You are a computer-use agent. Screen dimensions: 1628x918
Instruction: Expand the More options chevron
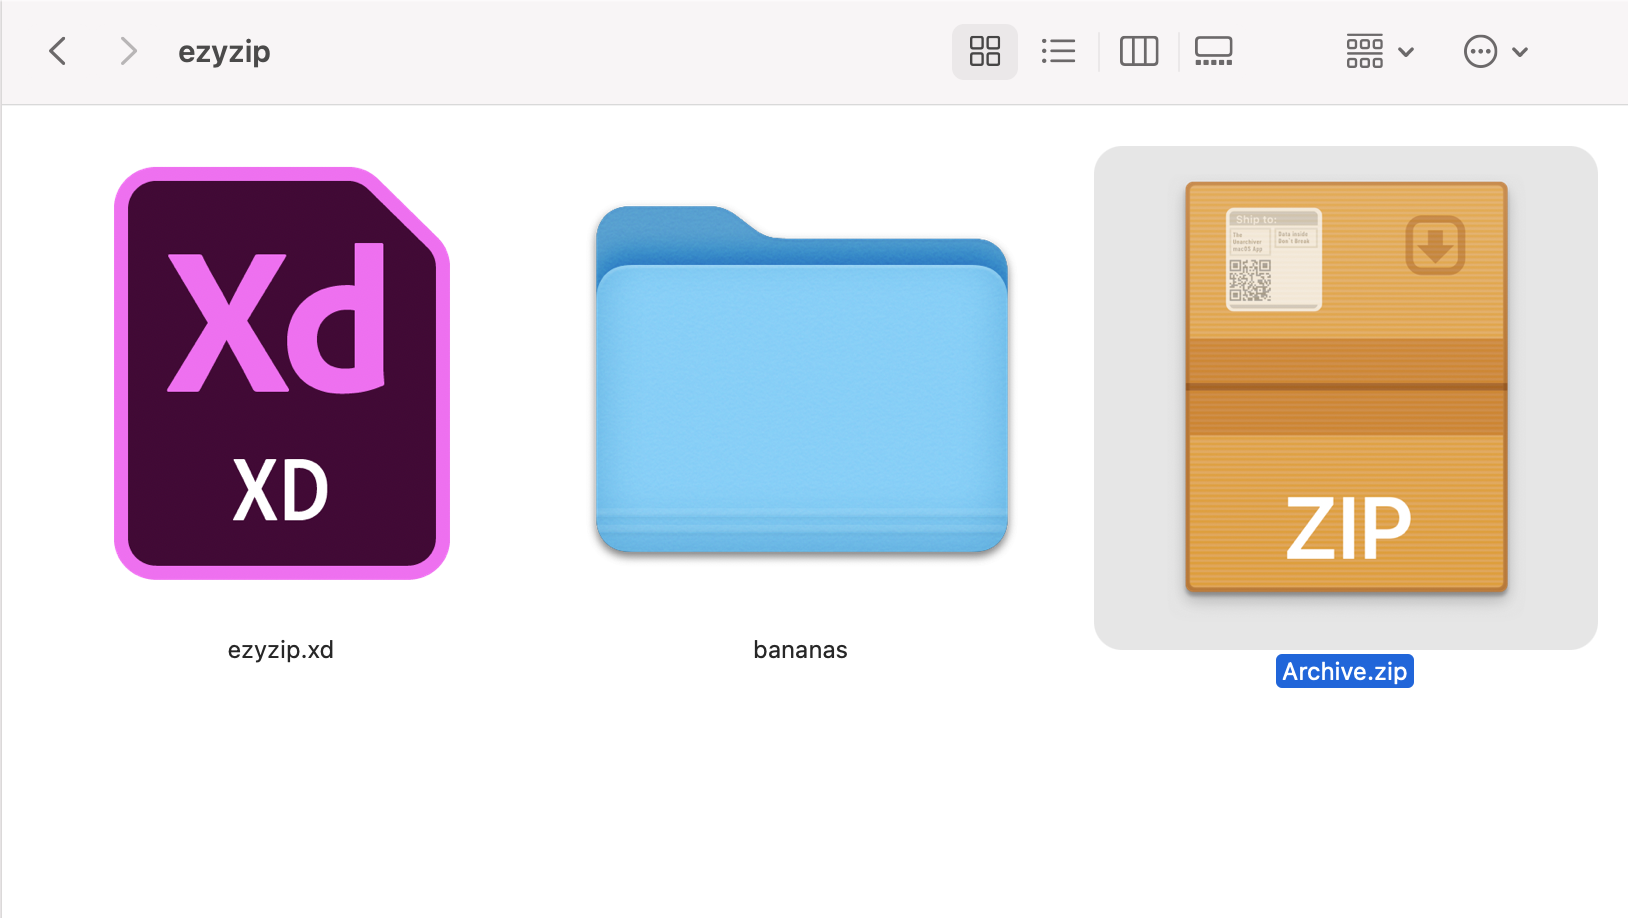[x=1519, y=51]
